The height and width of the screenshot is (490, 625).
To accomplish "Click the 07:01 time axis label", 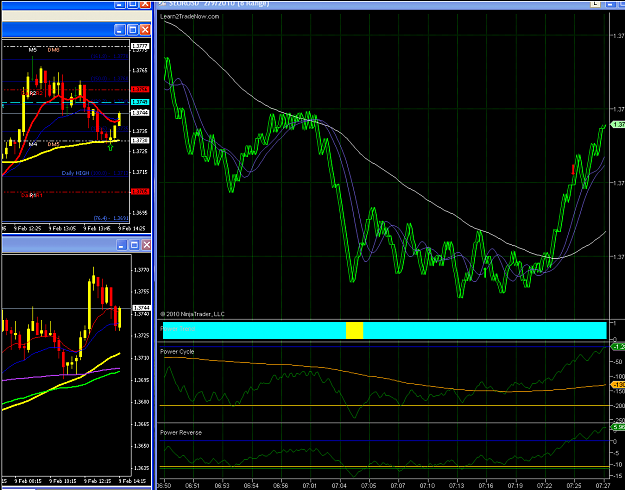I will click(310, 486).
